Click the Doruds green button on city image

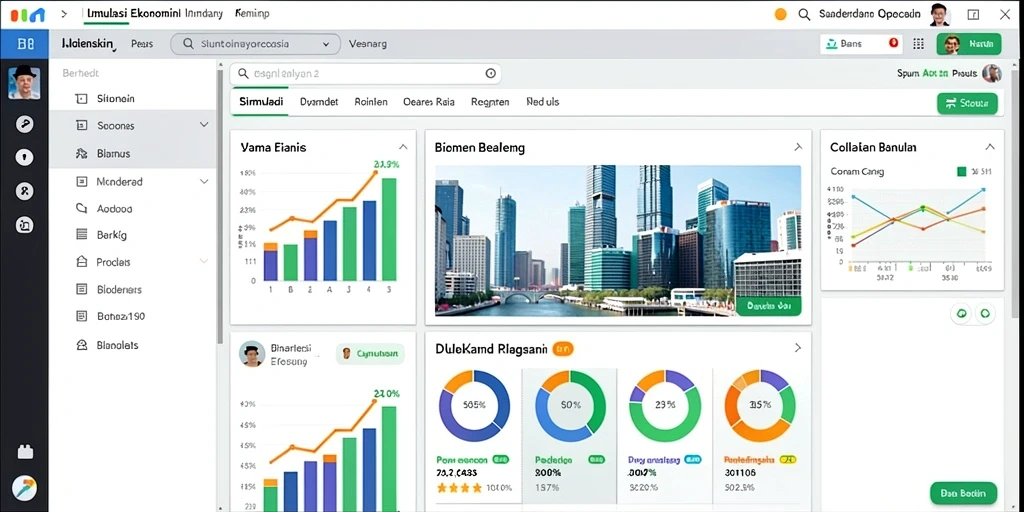(x=769, y=305)
